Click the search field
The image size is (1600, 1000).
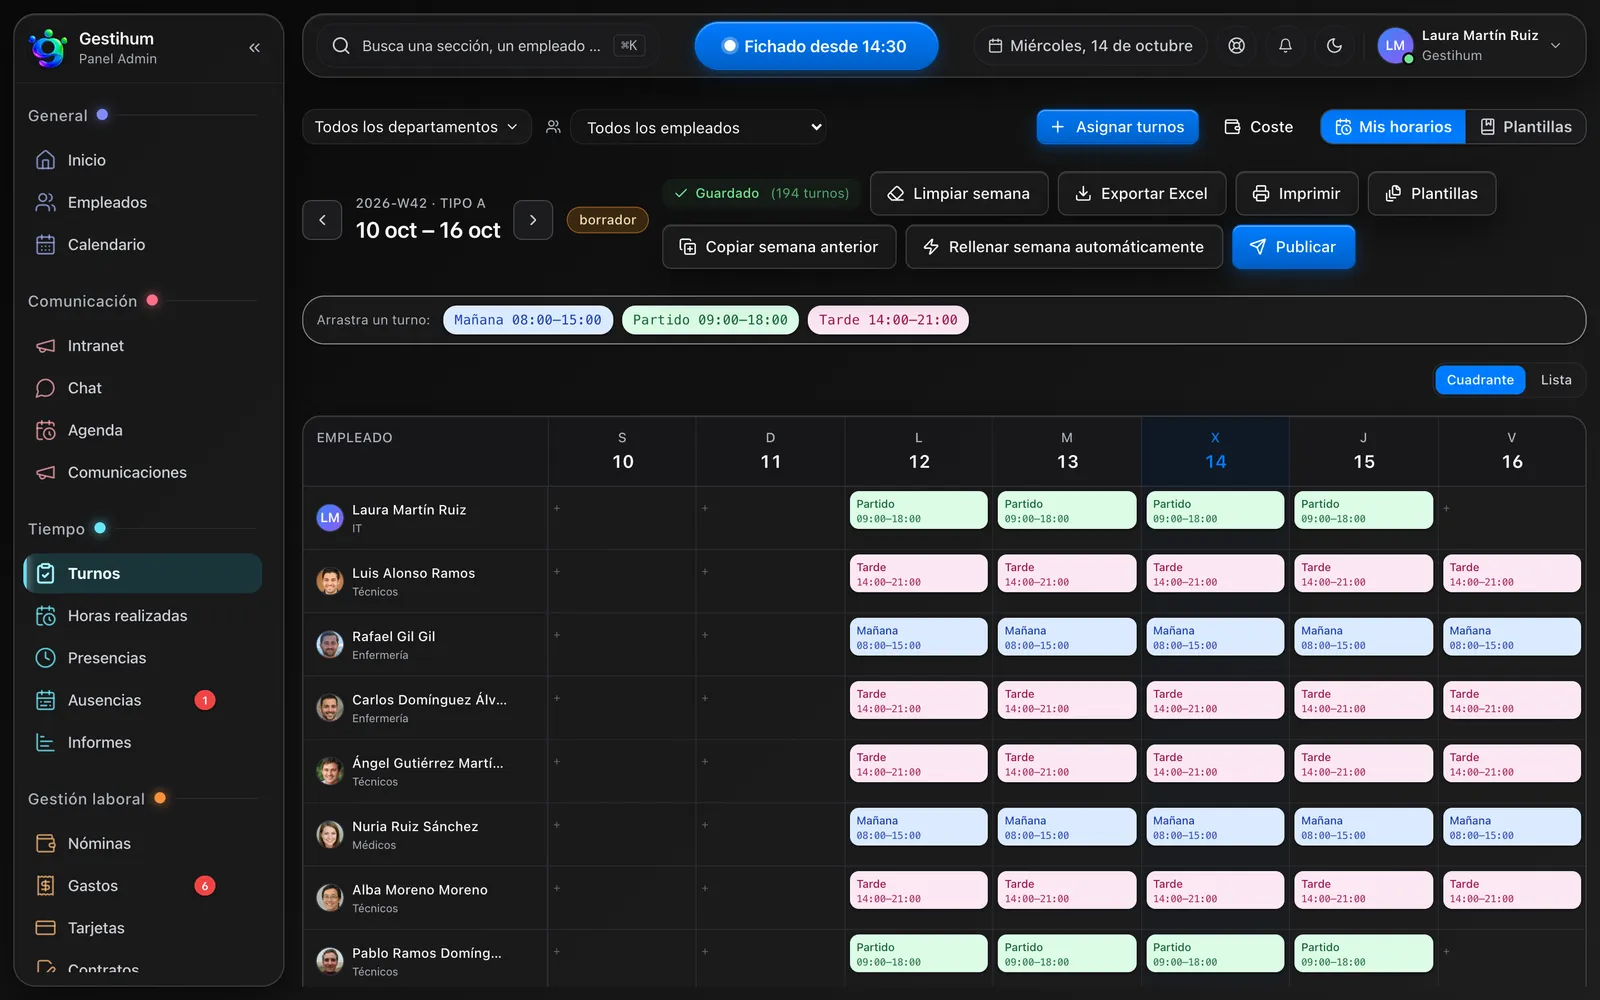tap(489, 46)
